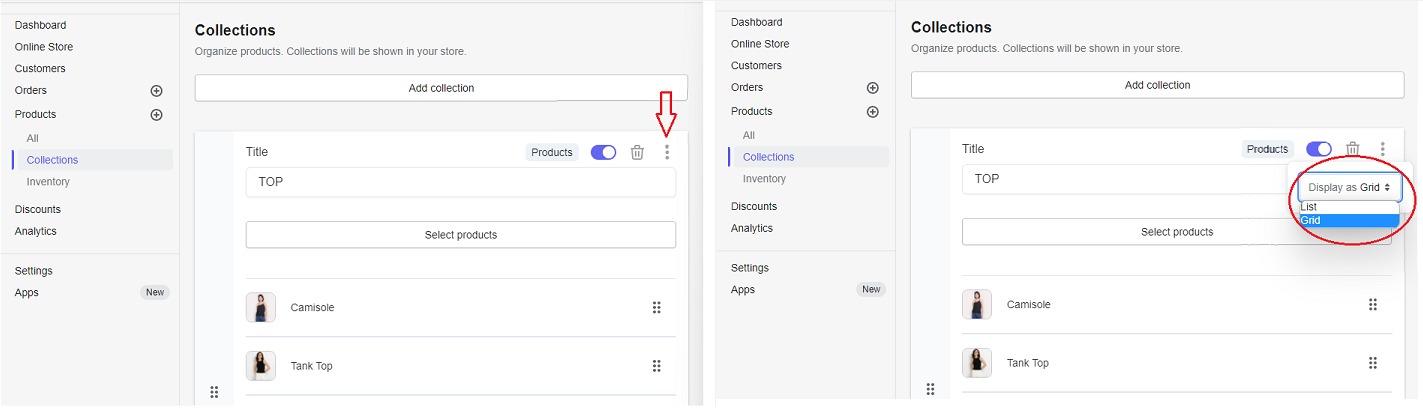Grab drag handle beside Camisole in left panel
Screen dimensions: 1423x408
point(657,308)
